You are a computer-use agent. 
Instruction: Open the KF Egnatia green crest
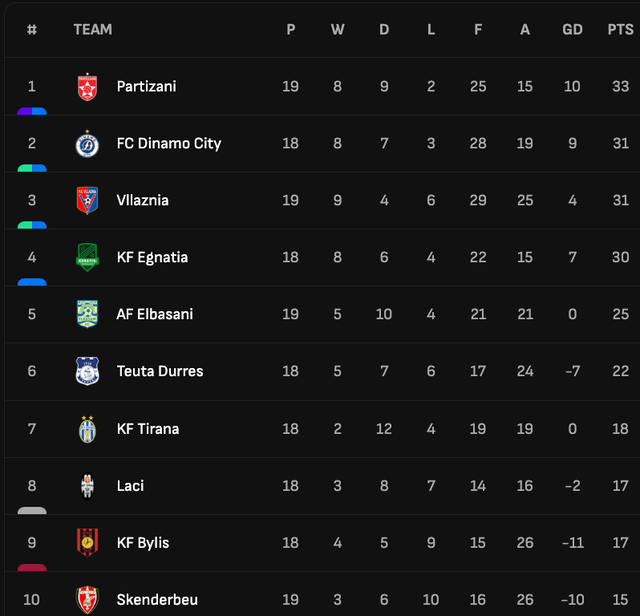pos(87,257)
